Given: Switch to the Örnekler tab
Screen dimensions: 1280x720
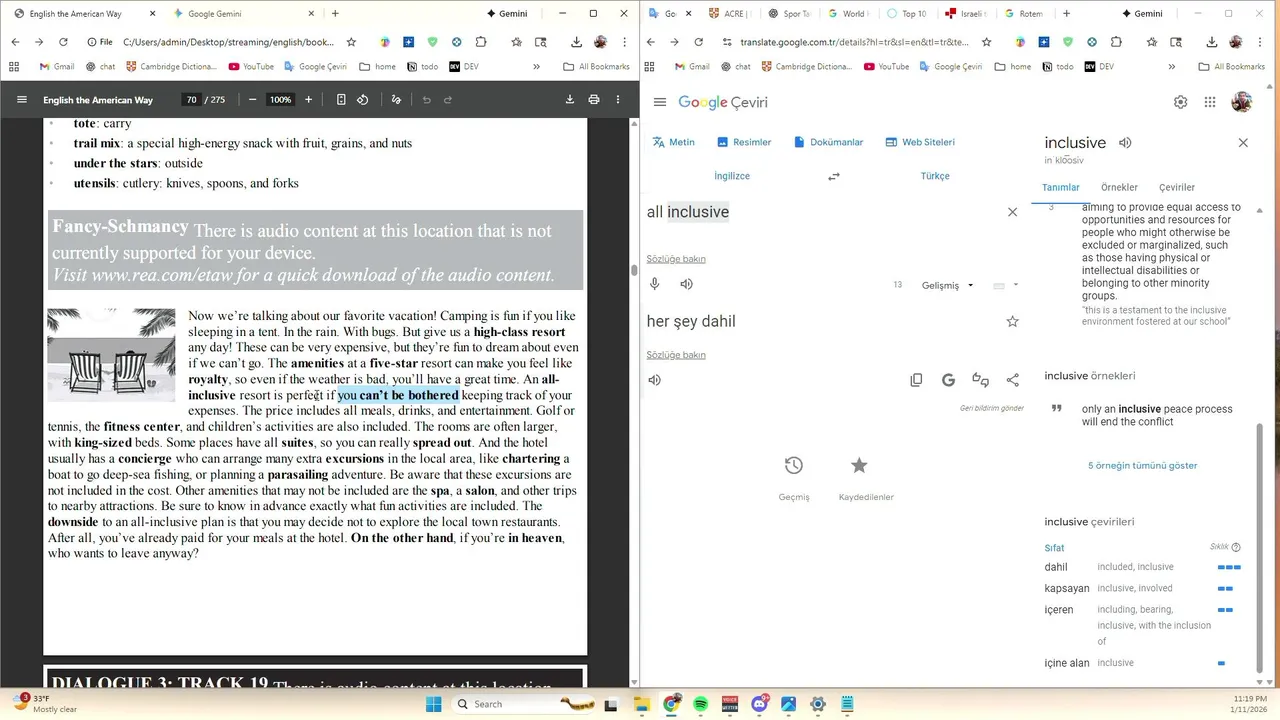Looking at the screenshot, I should point(1119,187).
